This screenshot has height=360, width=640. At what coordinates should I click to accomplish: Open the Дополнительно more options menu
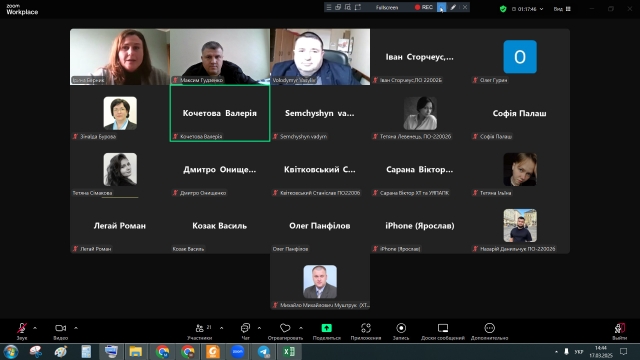pyautogui.click(x=489, y=331)
